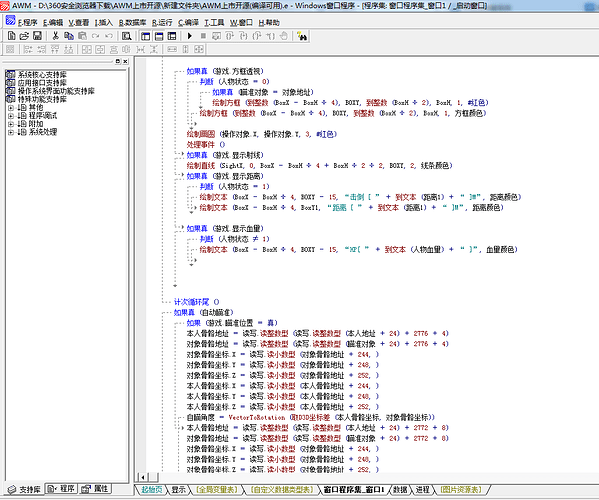Click the horizontal scrollbar left arrow
Screen dimensions: 599x500
(143, 477)
